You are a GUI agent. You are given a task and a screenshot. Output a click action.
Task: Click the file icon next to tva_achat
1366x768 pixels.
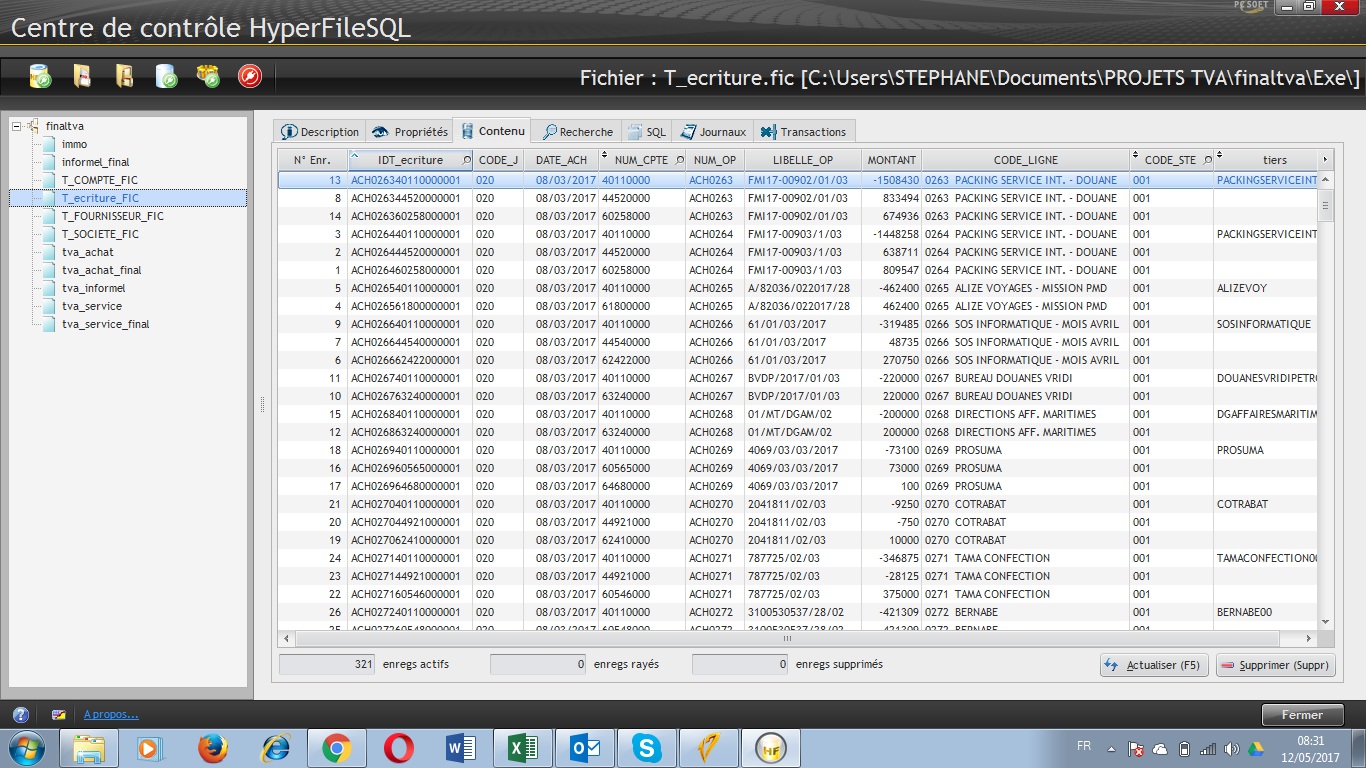[x=49, y=252]
